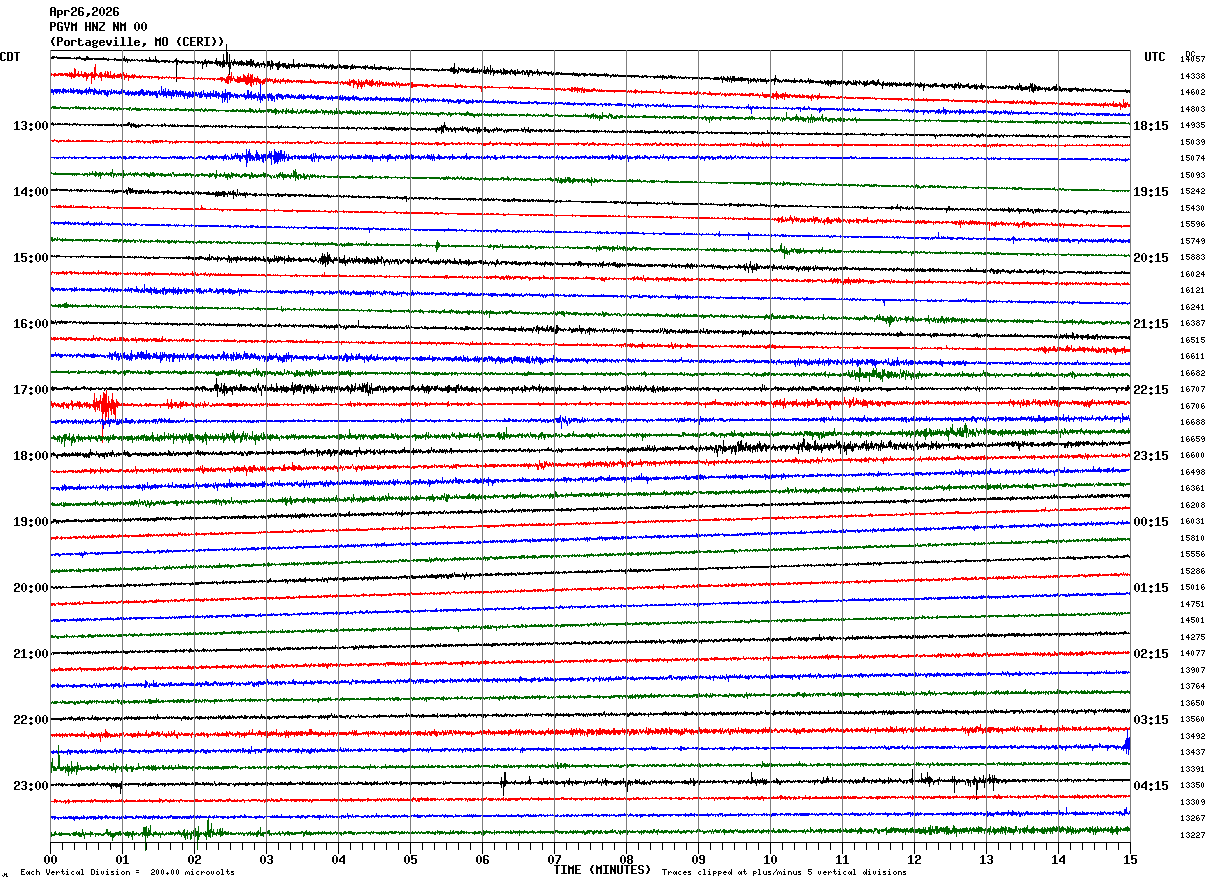
Task: Click the traces clipped footnote text
Action: (x=784, y=873)
